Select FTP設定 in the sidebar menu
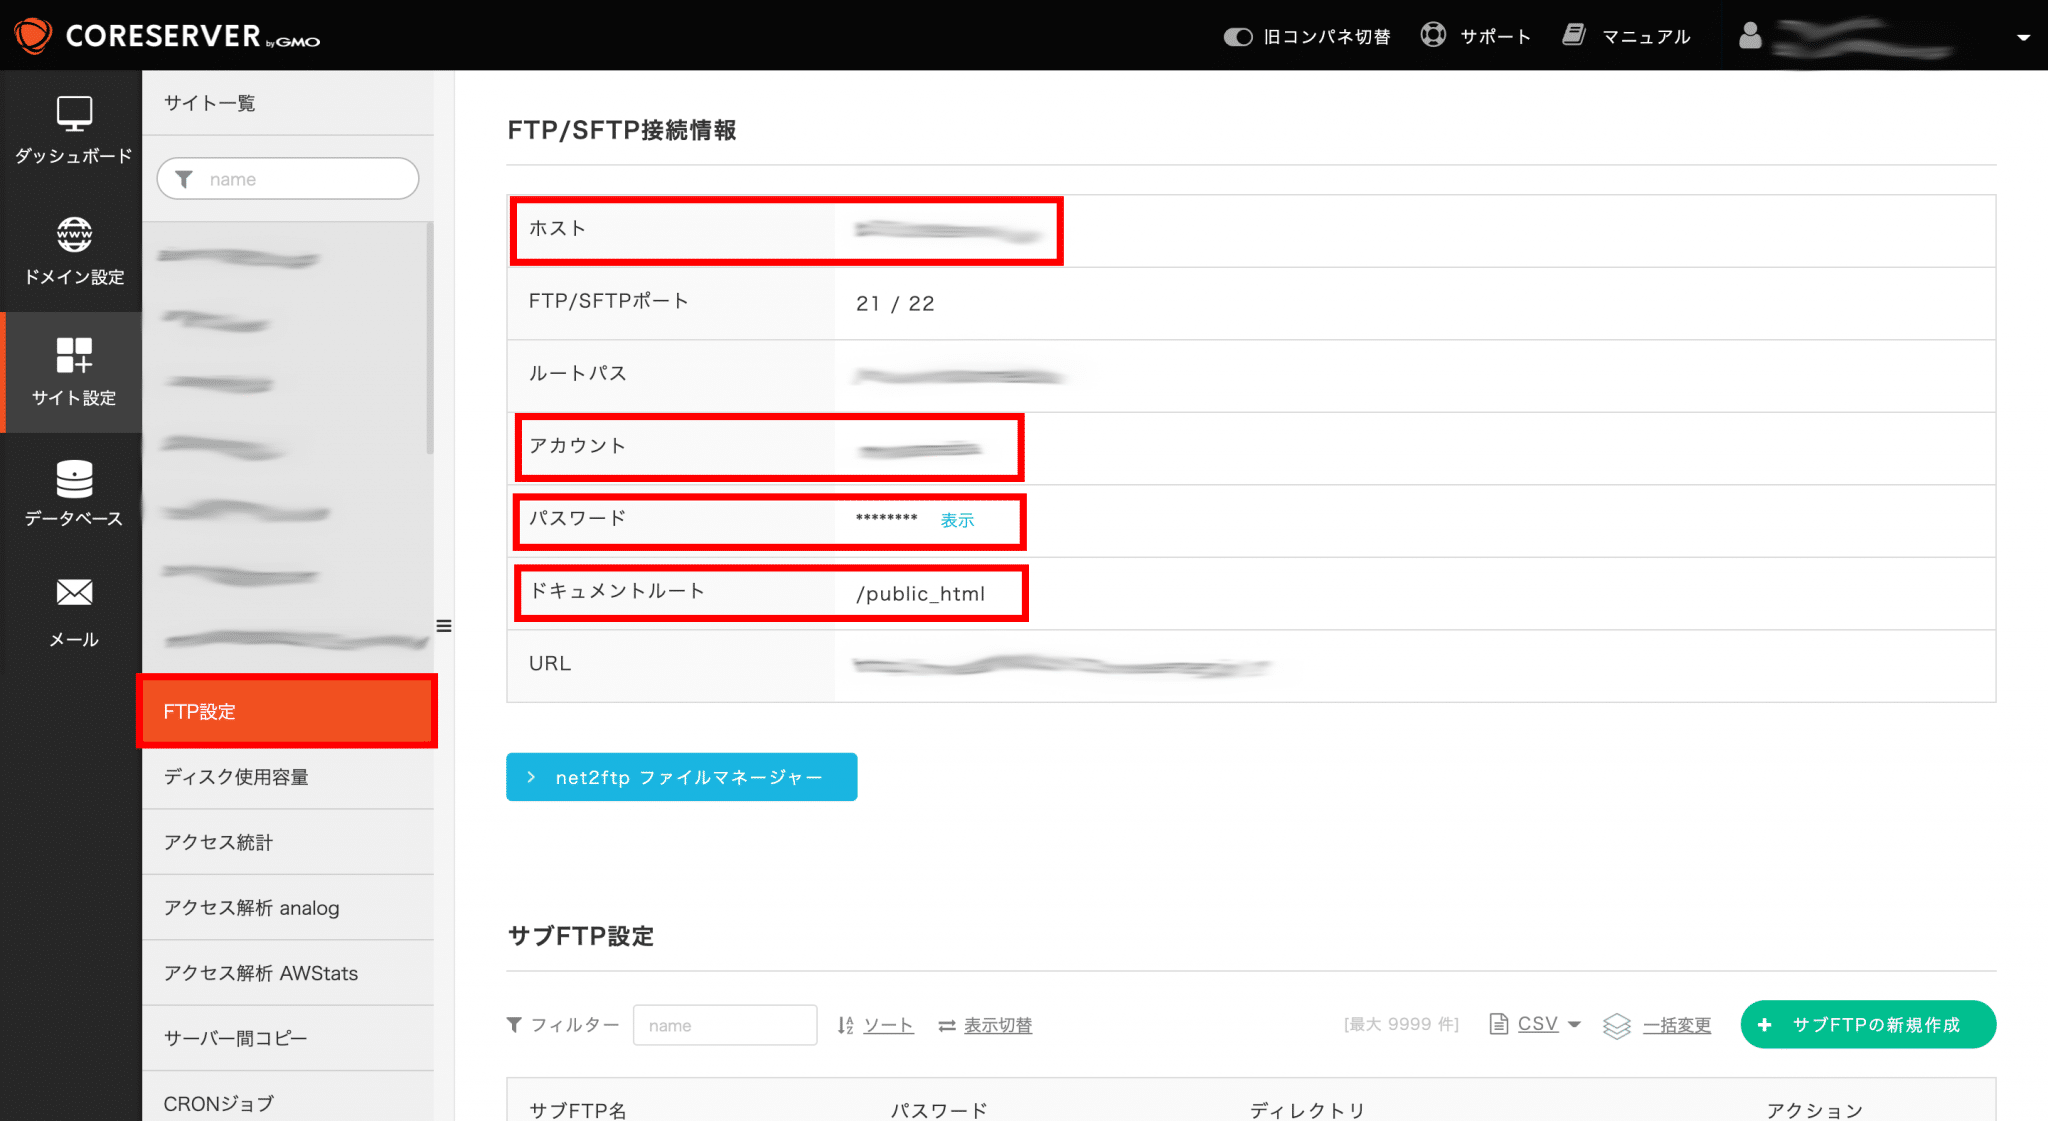Screen dimensions: 2048x1121 (287, 711)
